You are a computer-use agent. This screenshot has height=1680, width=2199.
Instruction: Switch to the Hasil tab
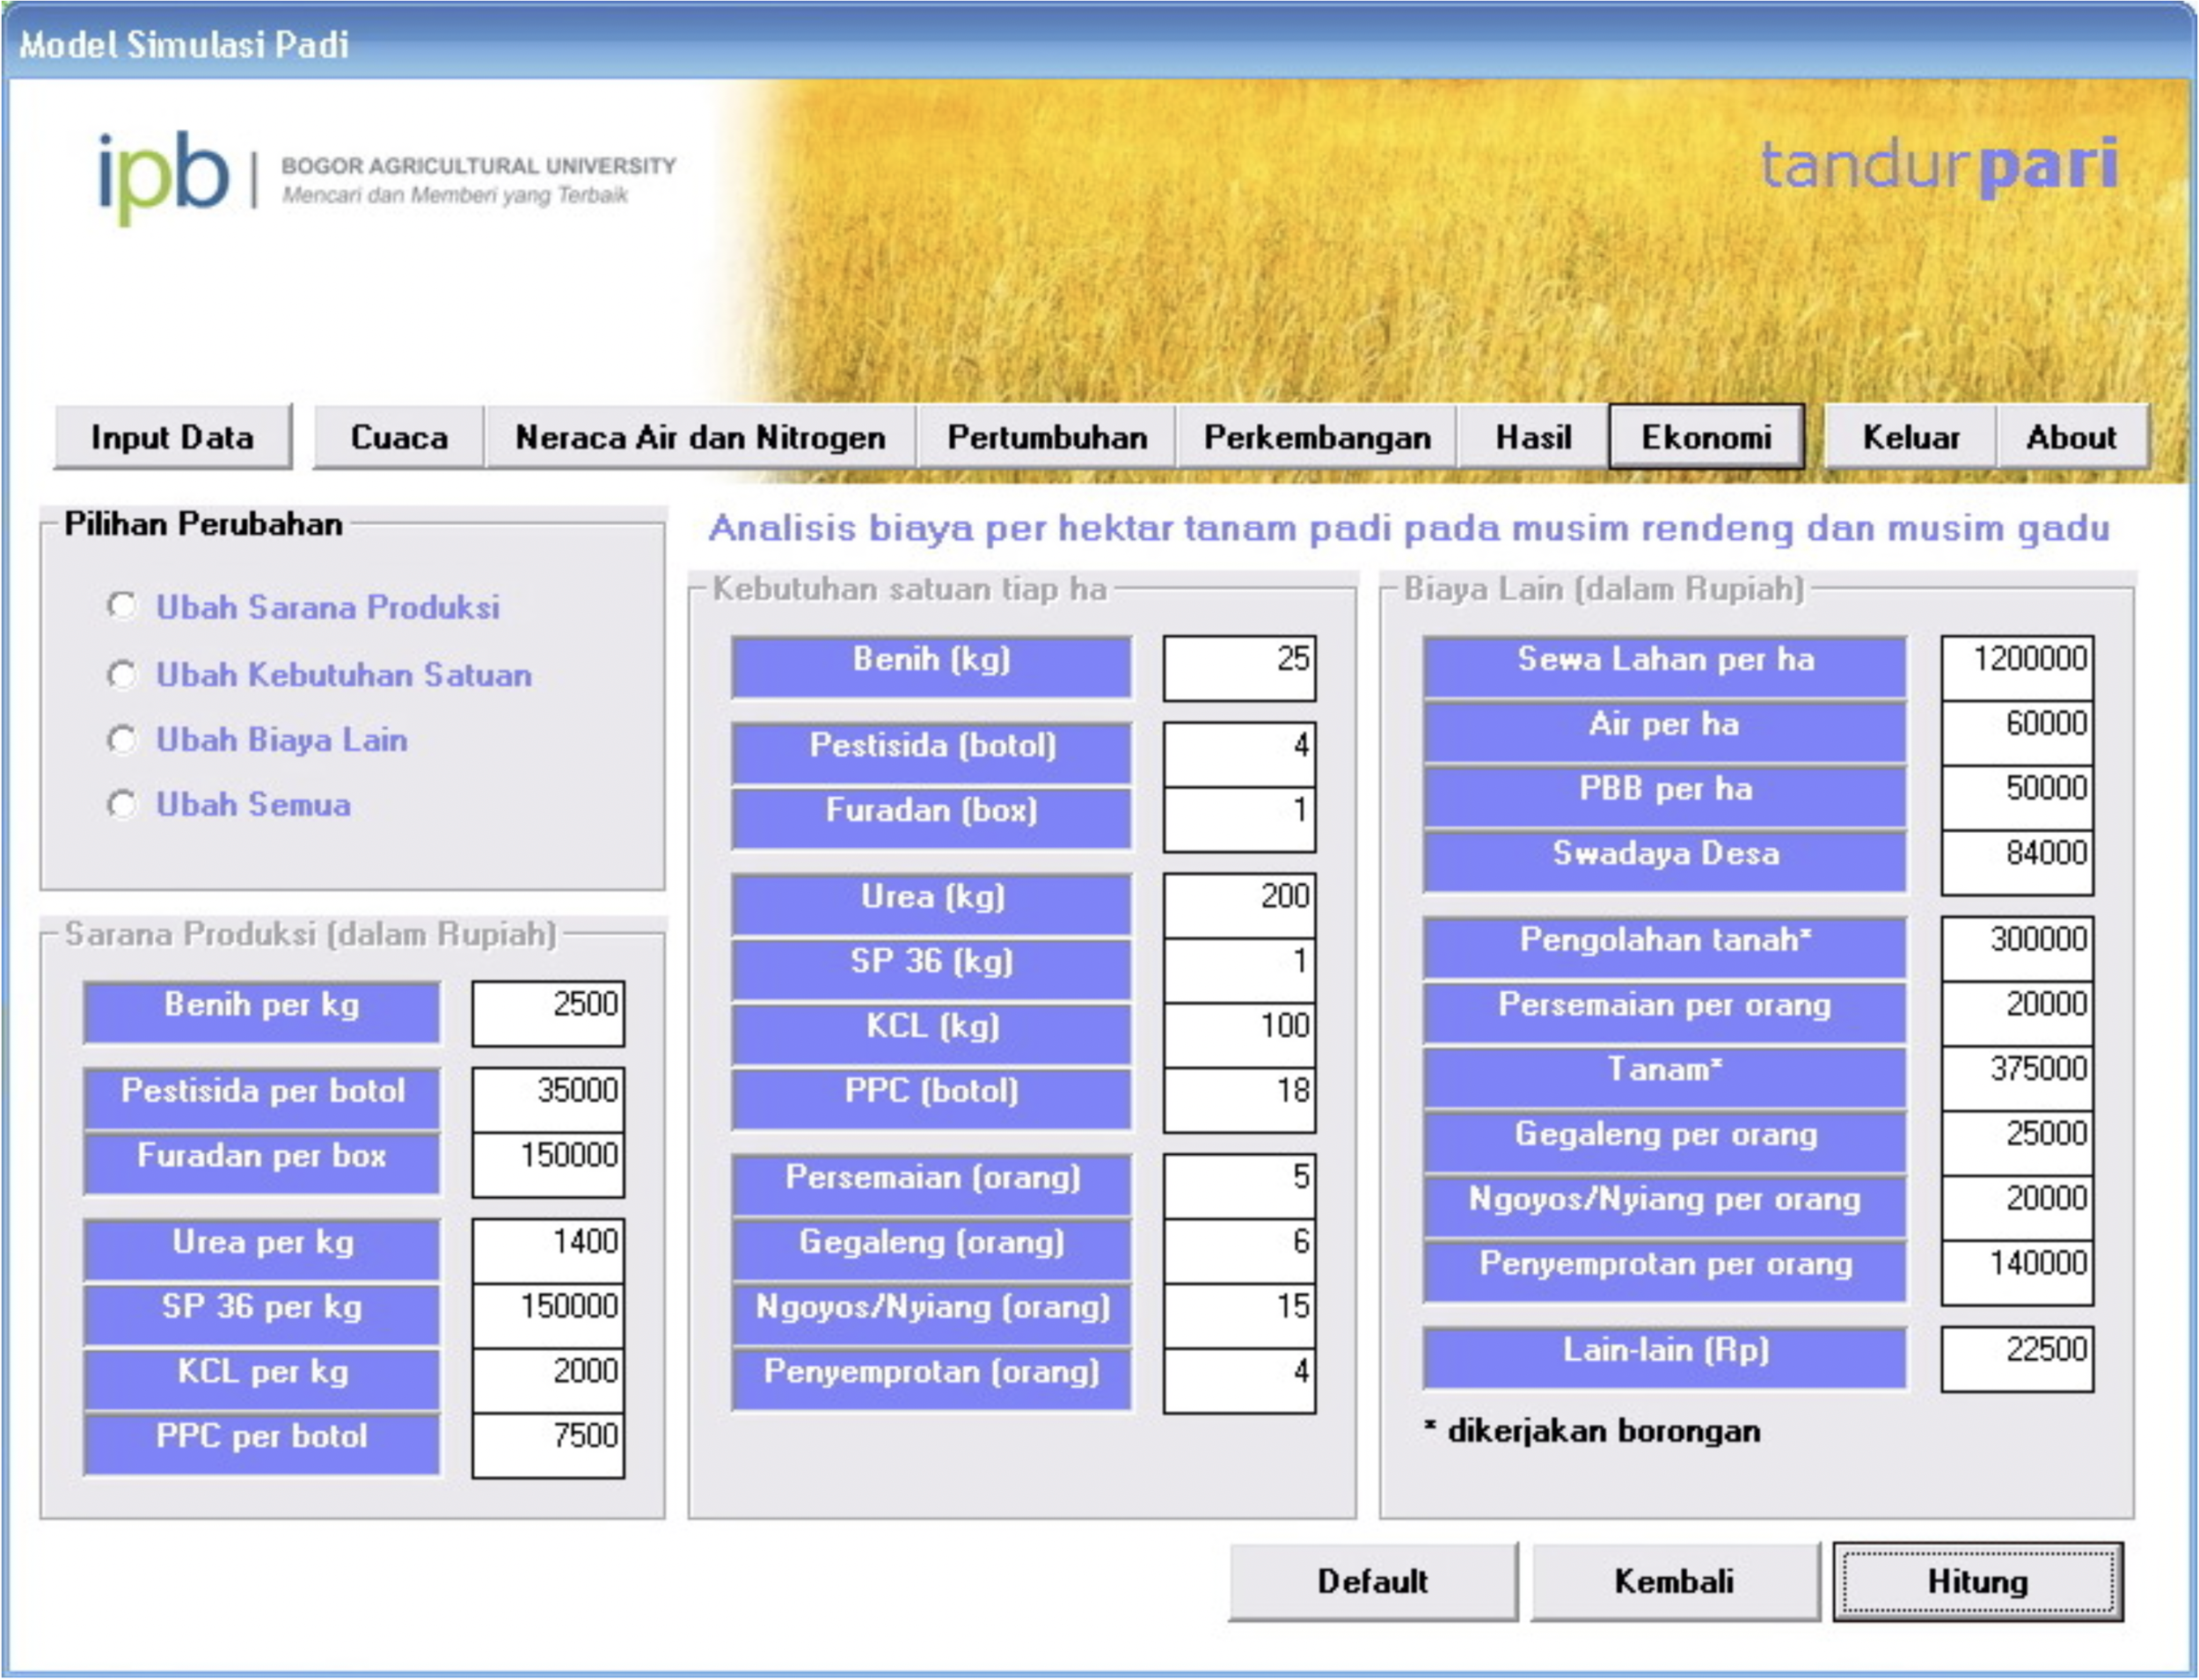(x=1532, y=437)
